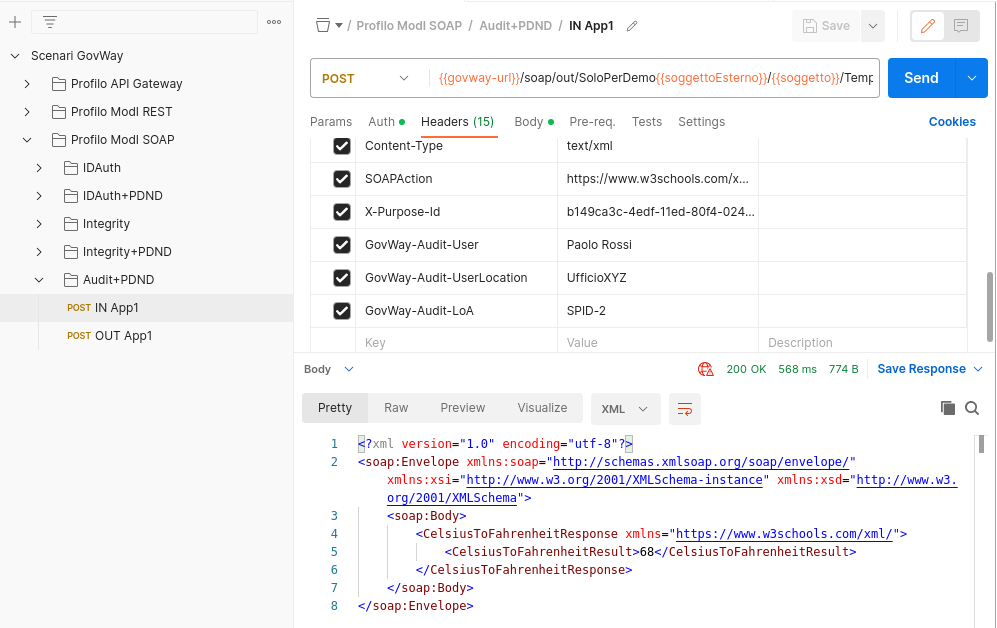Click Save Response

coord(921,369)
